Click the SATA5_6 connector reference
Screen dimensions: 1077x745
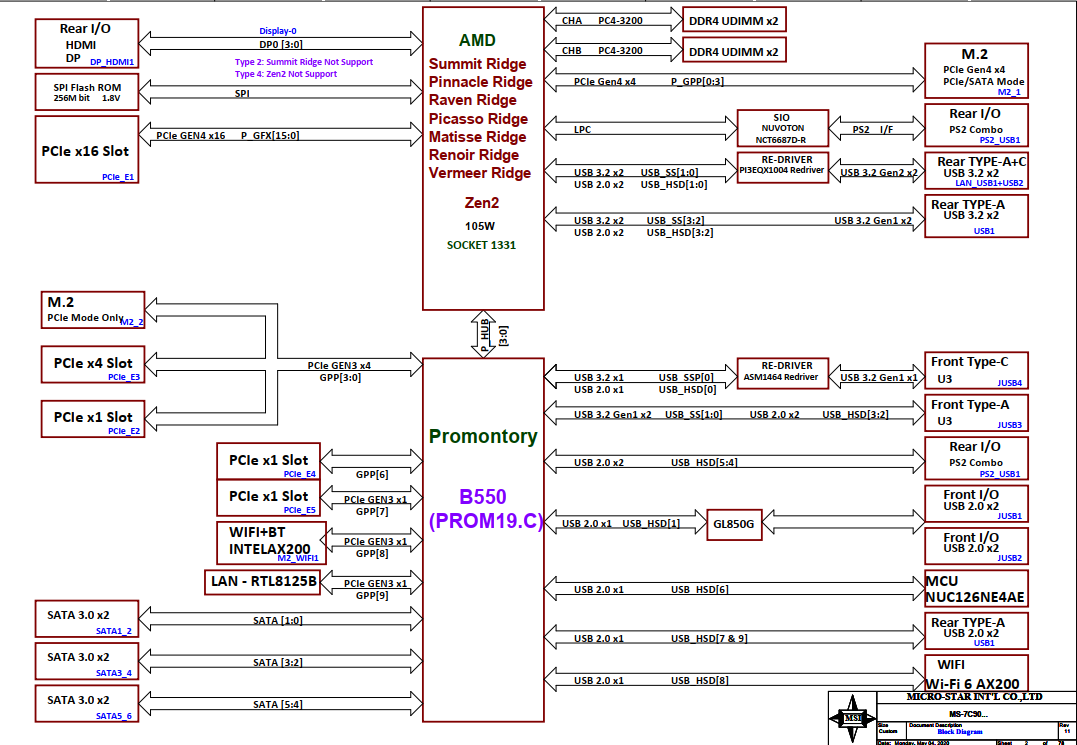(x=114, y=715)
